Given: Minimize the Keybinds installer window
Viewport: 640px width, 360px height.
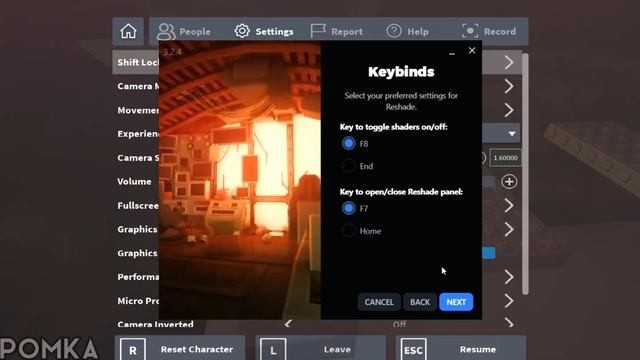Looking at the screenshot, I should [452, 53].
